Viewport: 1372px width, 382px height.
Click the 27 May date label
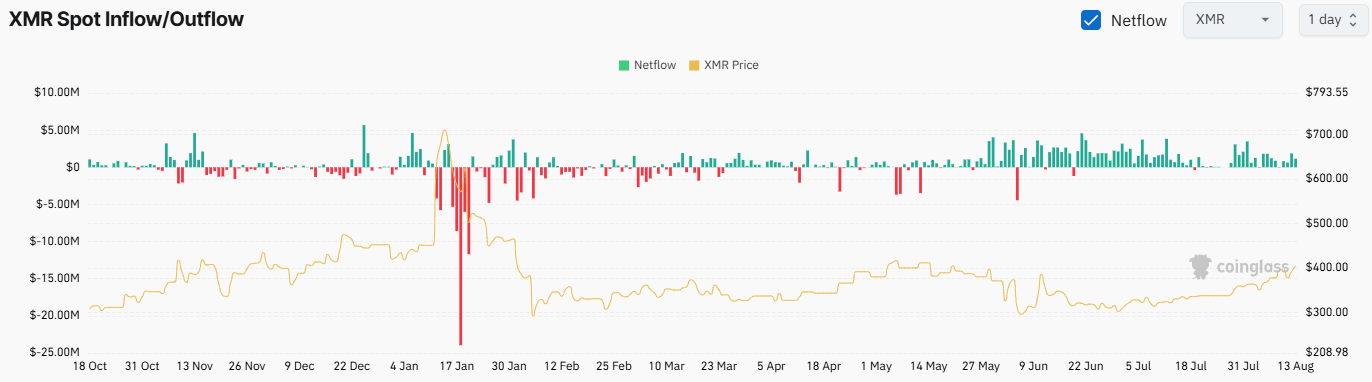(x=982, y=367)
